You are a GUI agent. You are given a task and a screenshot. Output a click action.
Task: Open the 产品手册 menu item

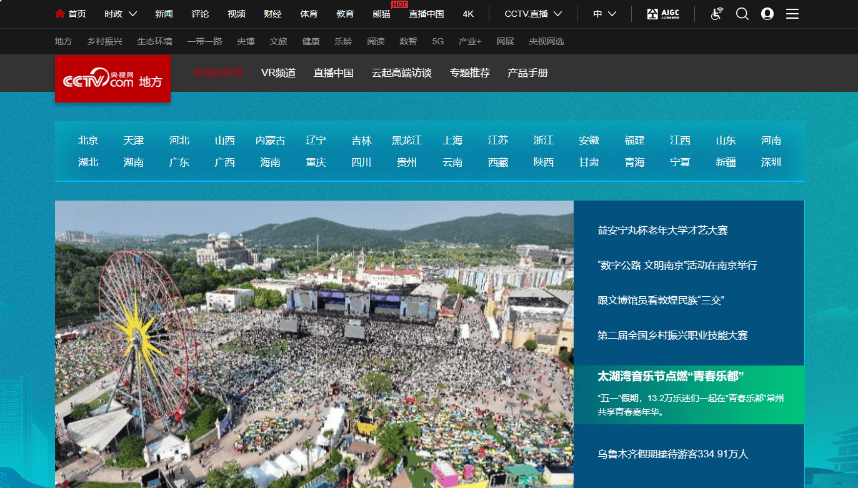click(528, 73)
